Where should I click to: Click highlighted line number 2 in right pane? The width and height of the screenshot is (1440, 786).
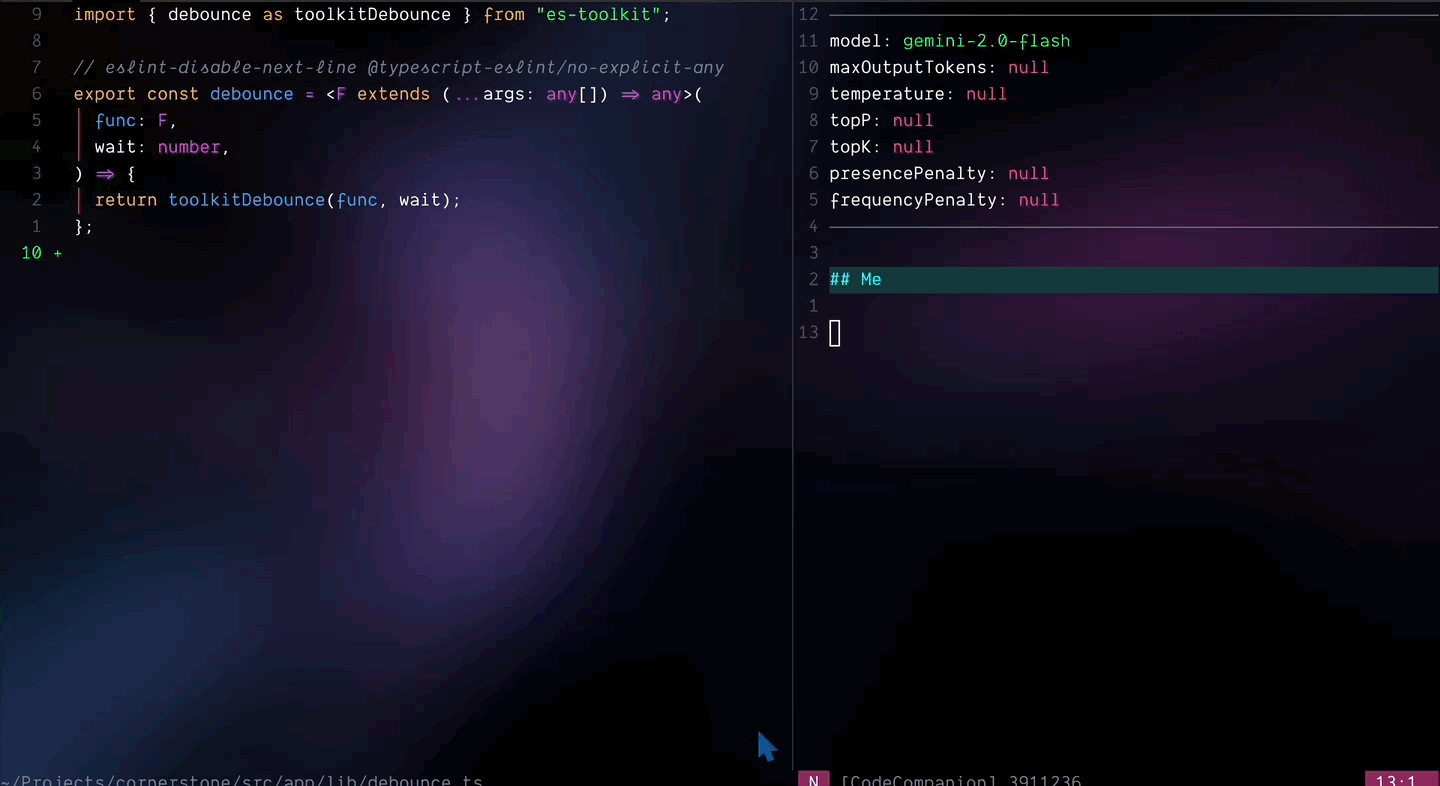[x=812, y=279]
